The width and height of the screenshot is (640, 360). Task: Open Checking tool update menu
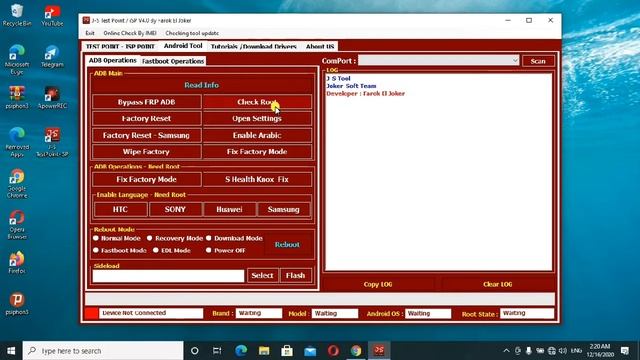[x=192, y=33]
